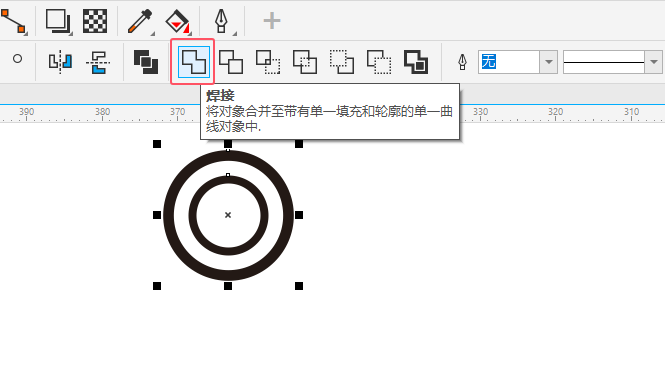This screenshot has width=665, height=385.
Task: Click the Mirror vertically icon
Action: pyautogui.click(x=98, y=62)
